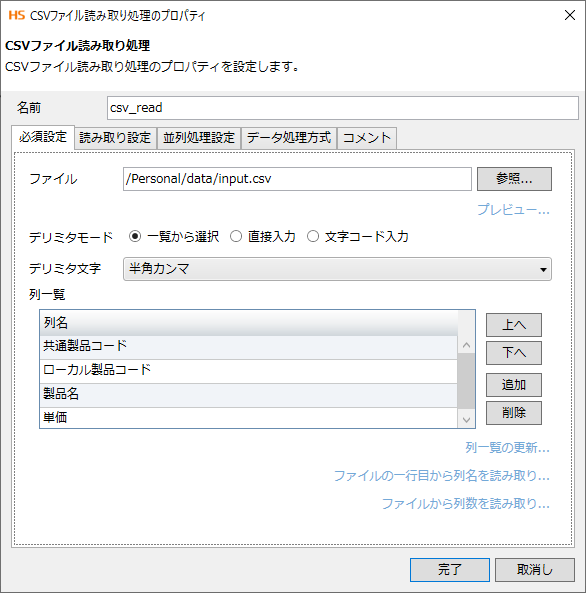Click the 上へ move up button
Screen dimensions: 586x593
(514, 325)
